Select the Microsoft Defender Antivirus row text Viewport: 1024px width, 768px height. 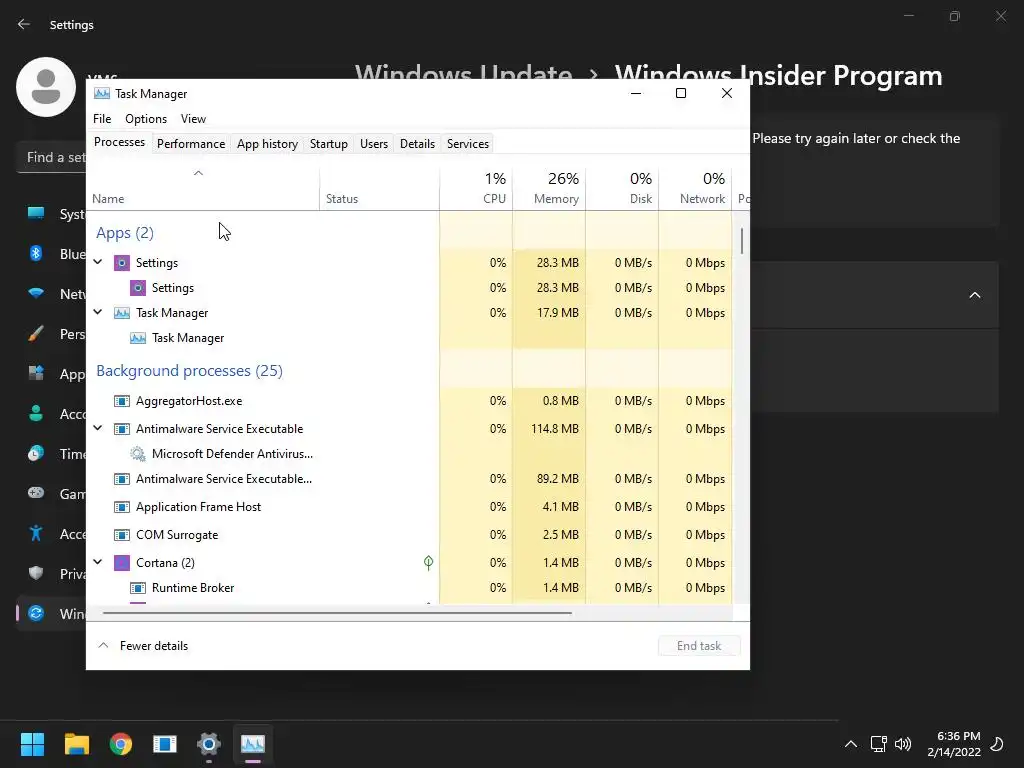[x=232, y=454]
